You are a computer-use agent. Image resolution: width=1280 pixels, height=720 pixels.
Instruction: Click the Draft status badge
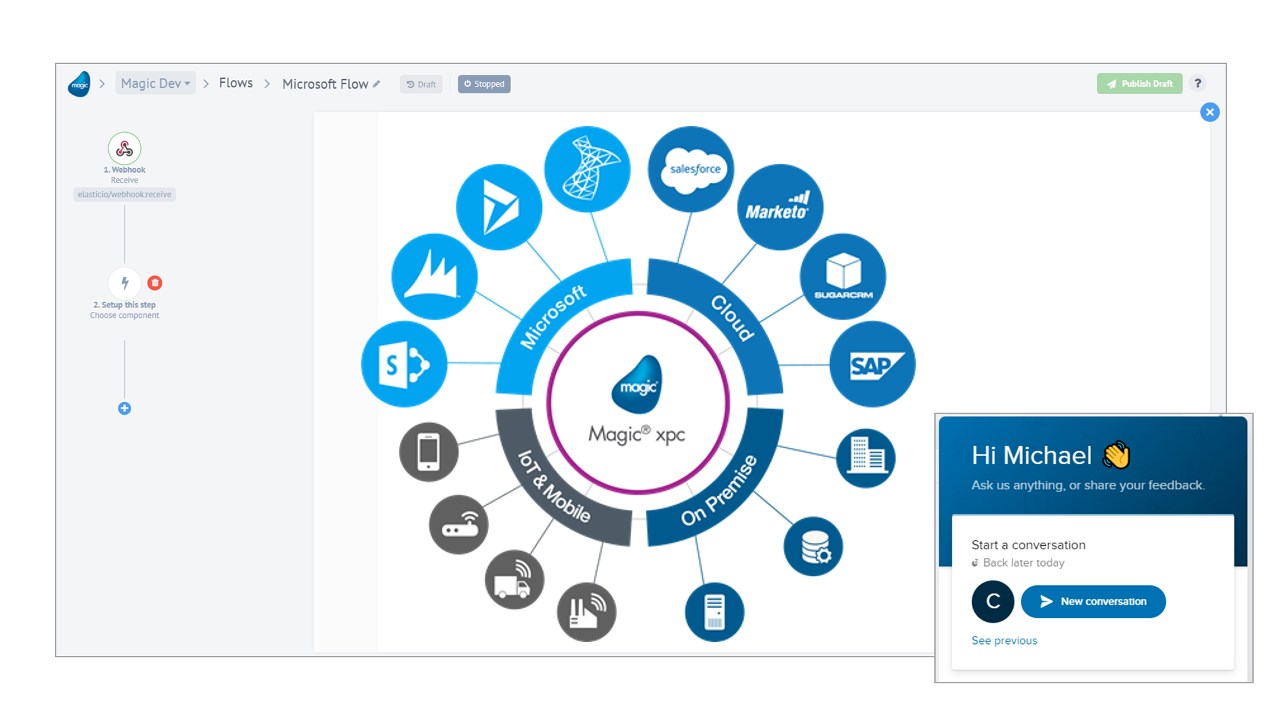(x=421, y=84)
